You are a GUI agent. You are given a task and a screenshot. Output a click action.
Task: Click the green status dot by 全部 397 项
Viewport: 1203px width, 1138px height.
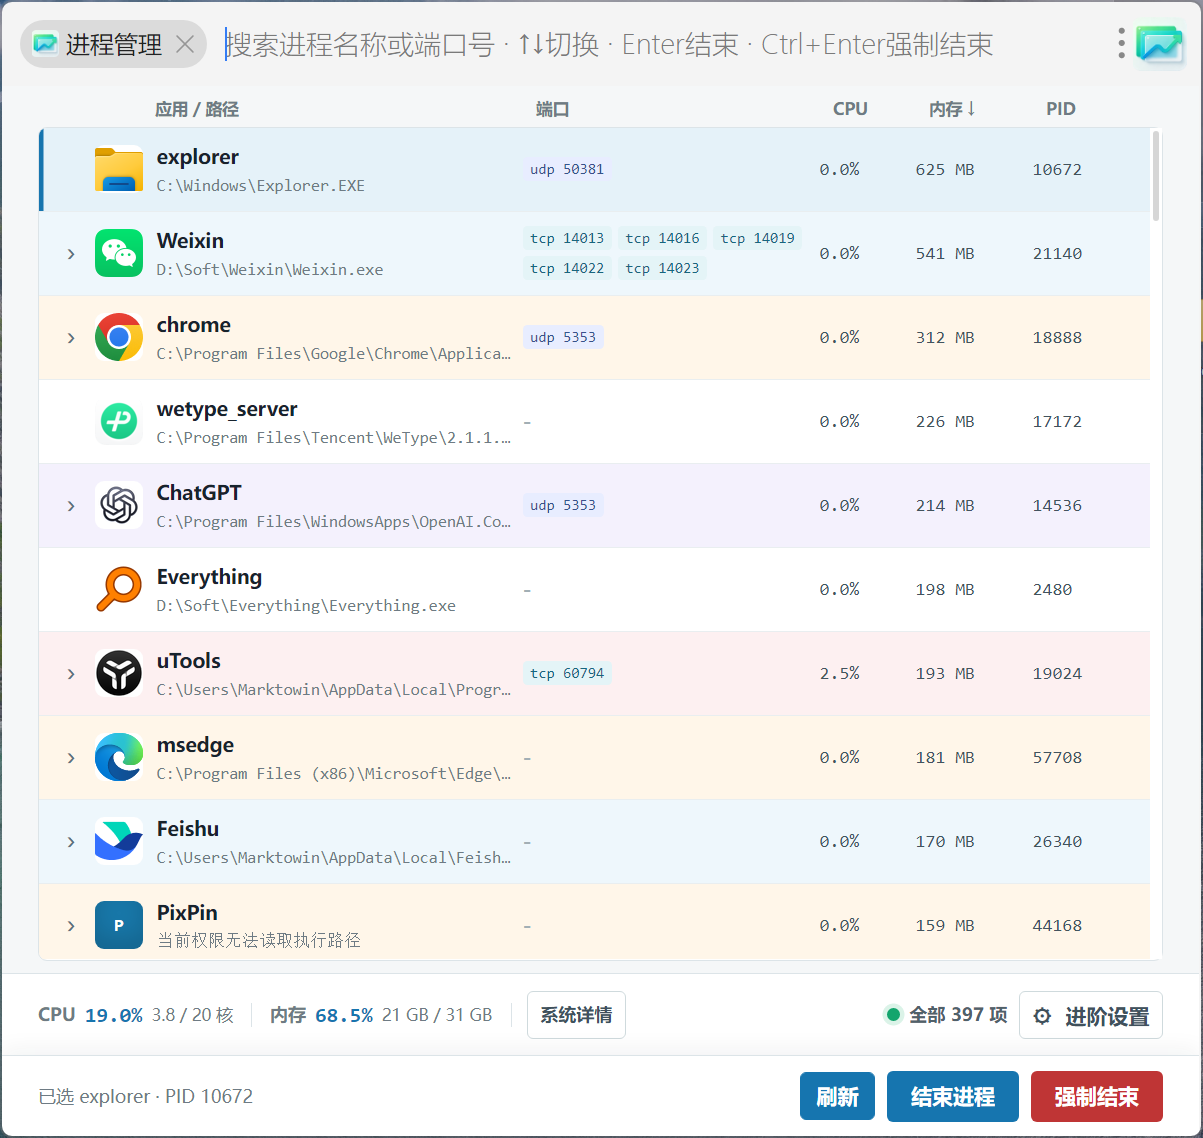click(893, 1015)
